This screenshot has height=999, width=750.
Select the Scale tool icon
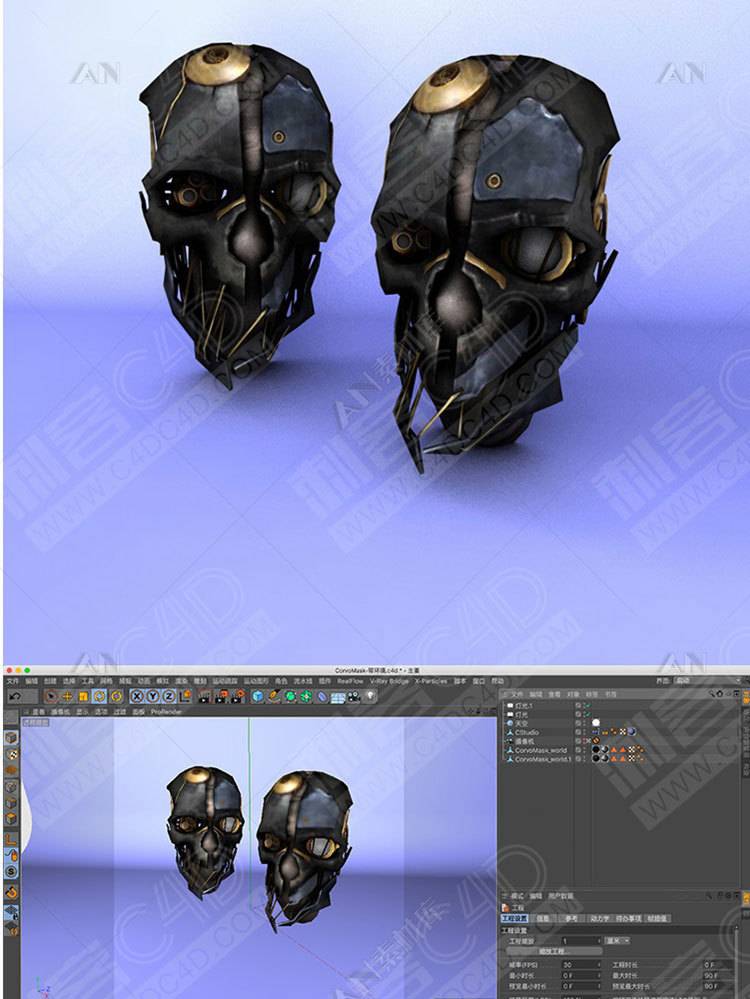(83, 696)
